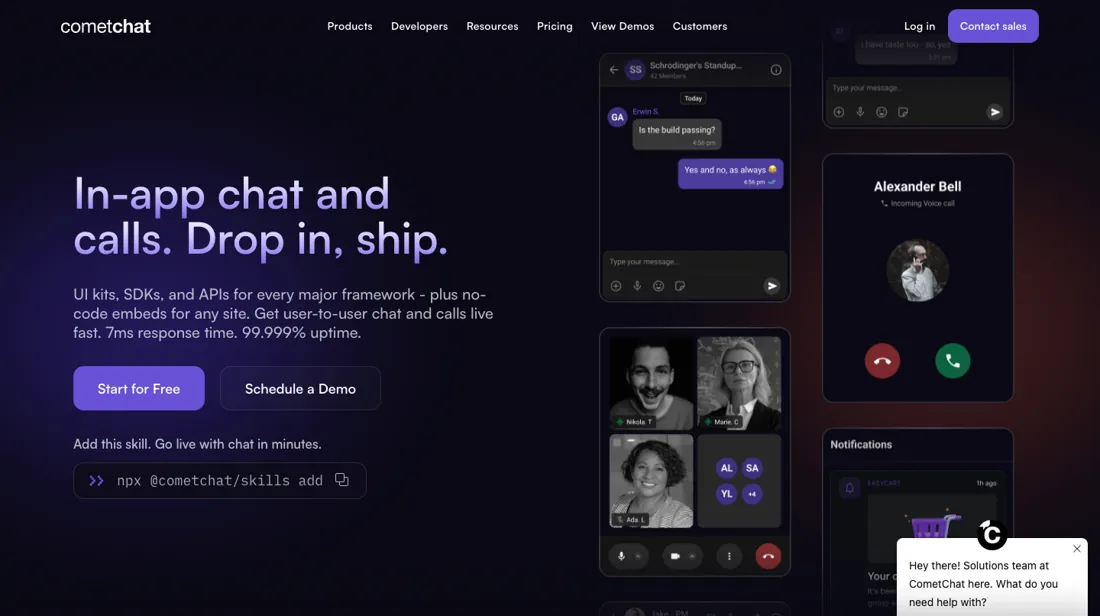The image size is (1100, 616).
Task: Copy the npx skills add command
Action: pyautogui.click(x=342, y=480)
